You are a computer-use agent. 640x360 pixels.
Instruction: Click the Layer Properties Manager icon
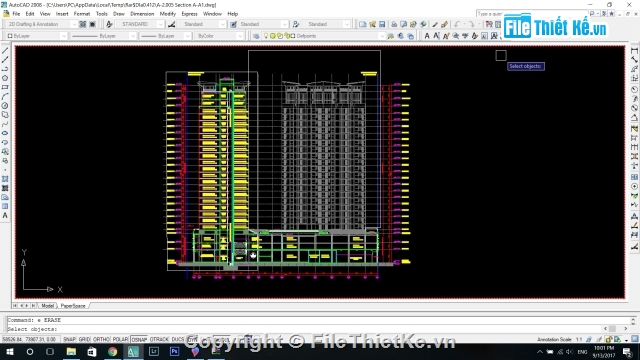click(256, 36)
